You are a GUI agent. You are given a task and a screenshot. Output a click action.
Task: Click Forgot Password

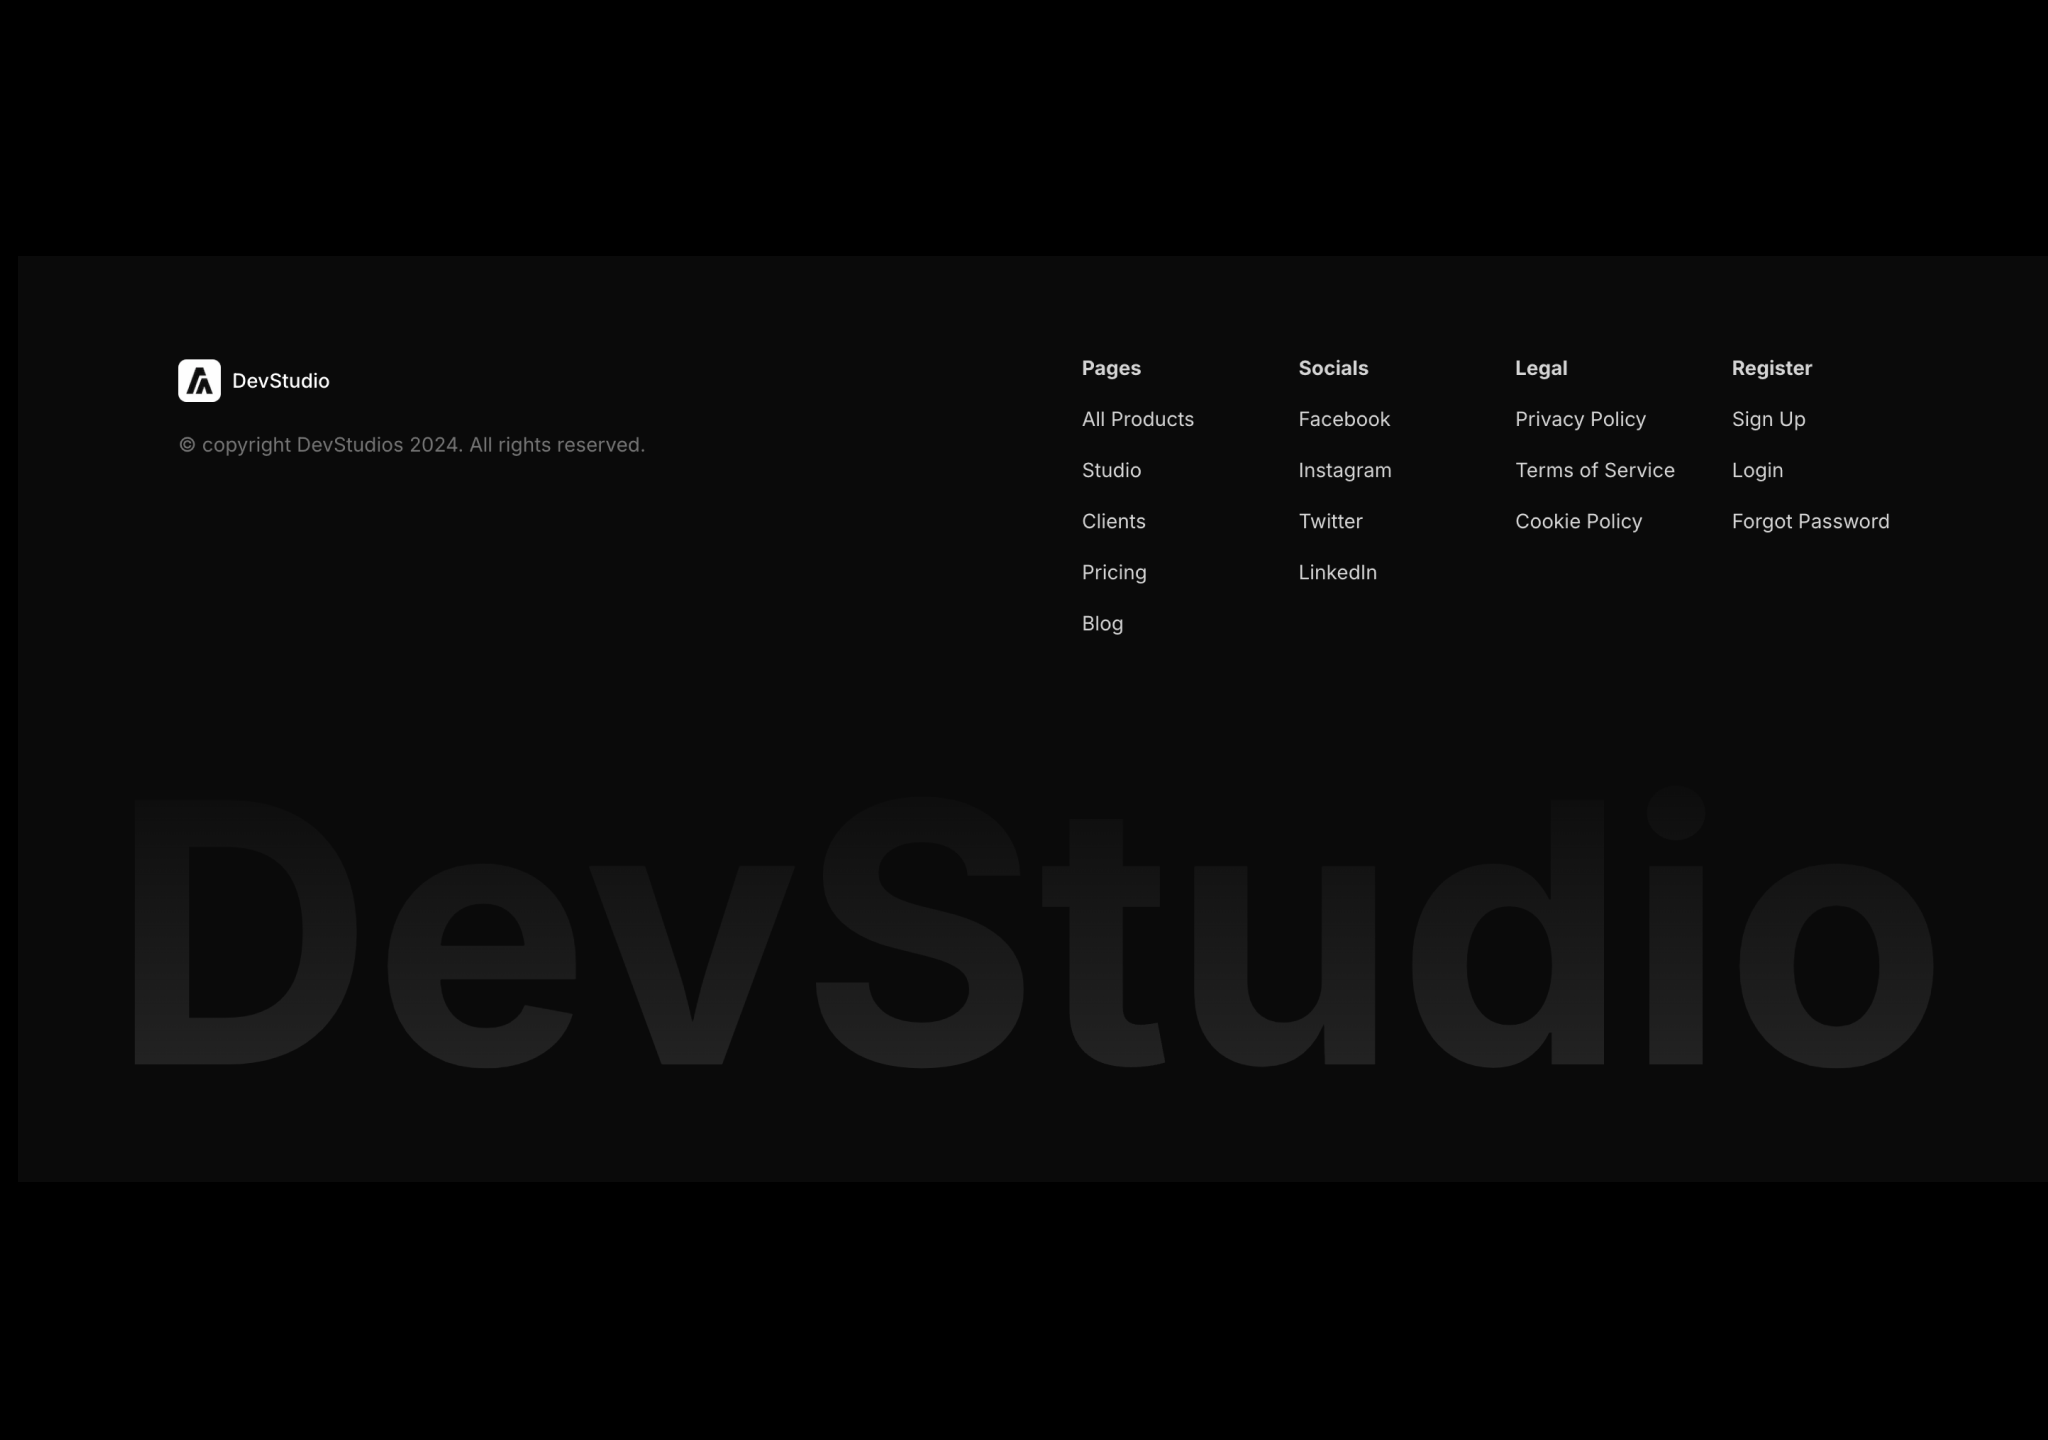1810,521
